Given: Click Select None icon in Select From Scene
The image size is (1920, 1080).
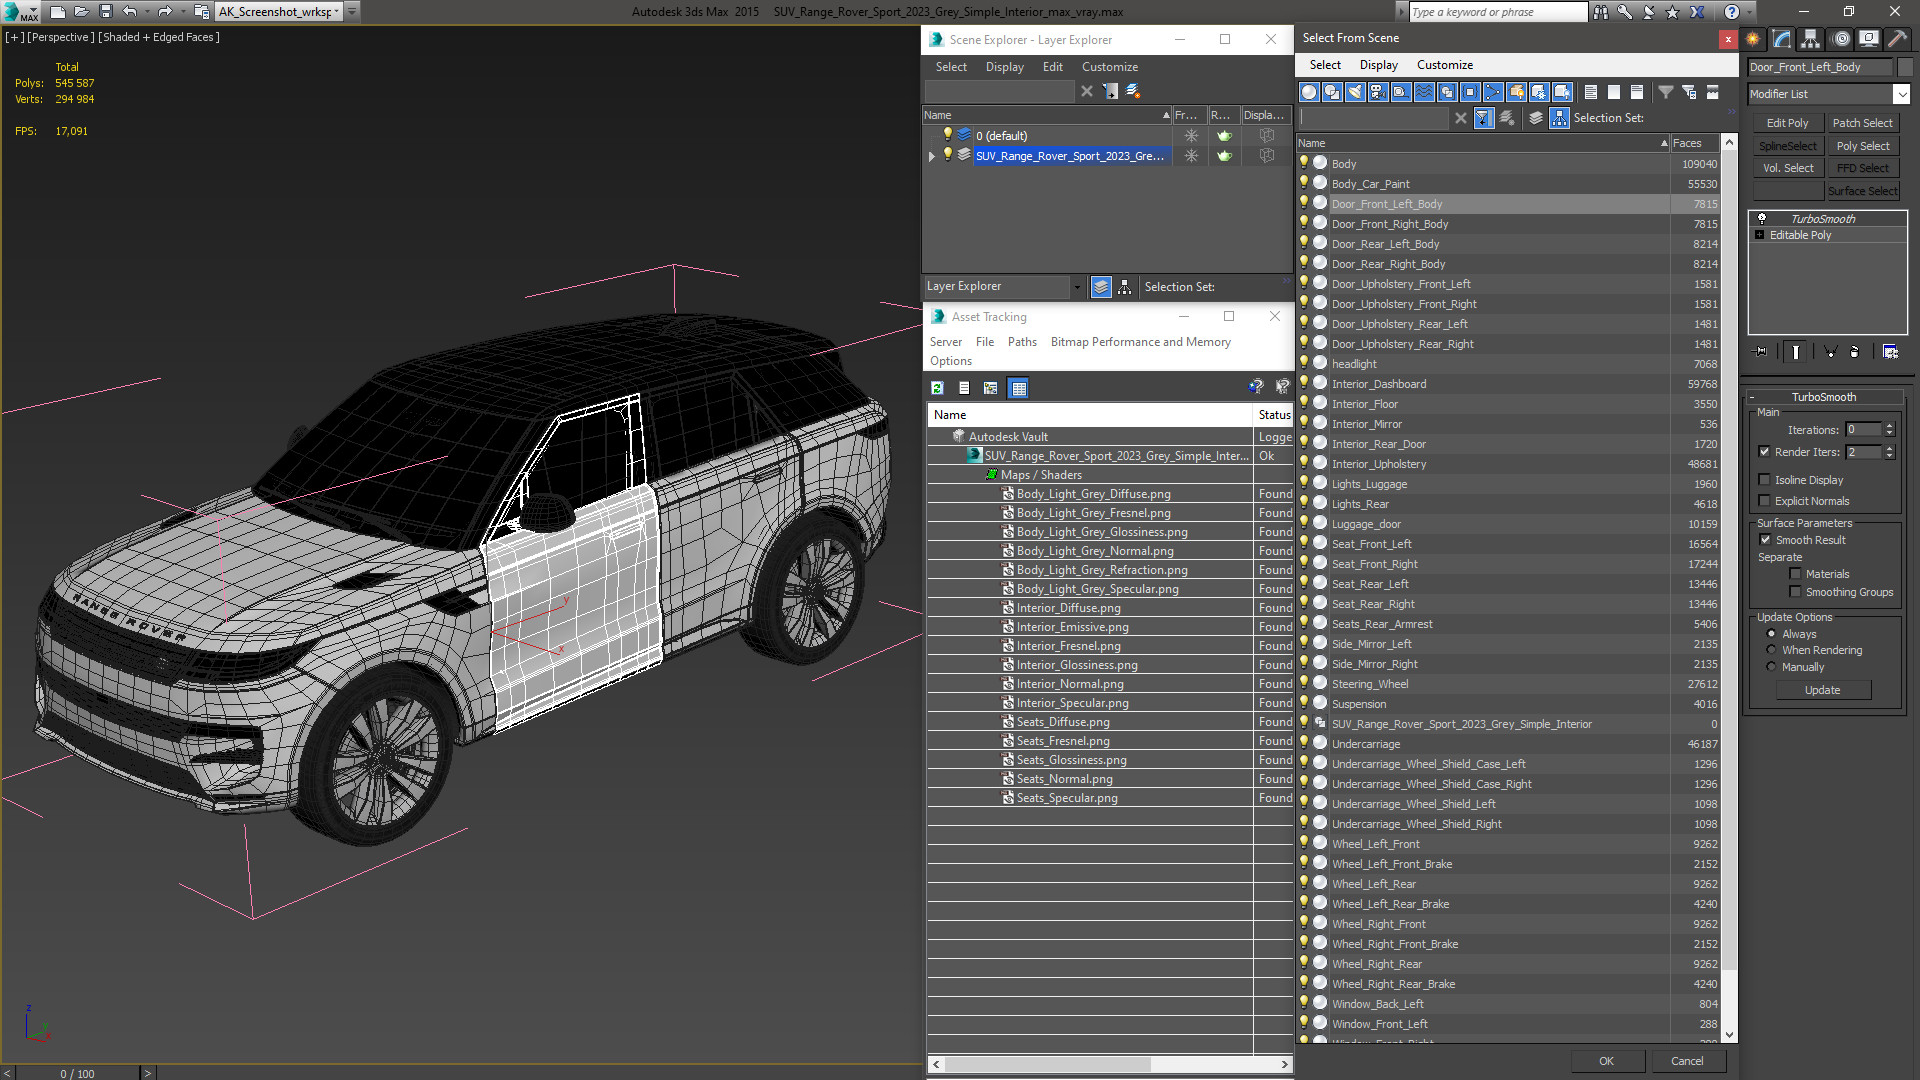Looking at the screenshot, I should (x=1614, y=92).
